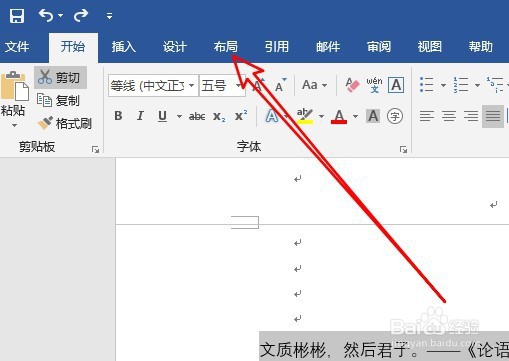Click the 剪切 cut button
Image resolution: width=509 pixels, height=361 pixels.
tap(61, 77)
